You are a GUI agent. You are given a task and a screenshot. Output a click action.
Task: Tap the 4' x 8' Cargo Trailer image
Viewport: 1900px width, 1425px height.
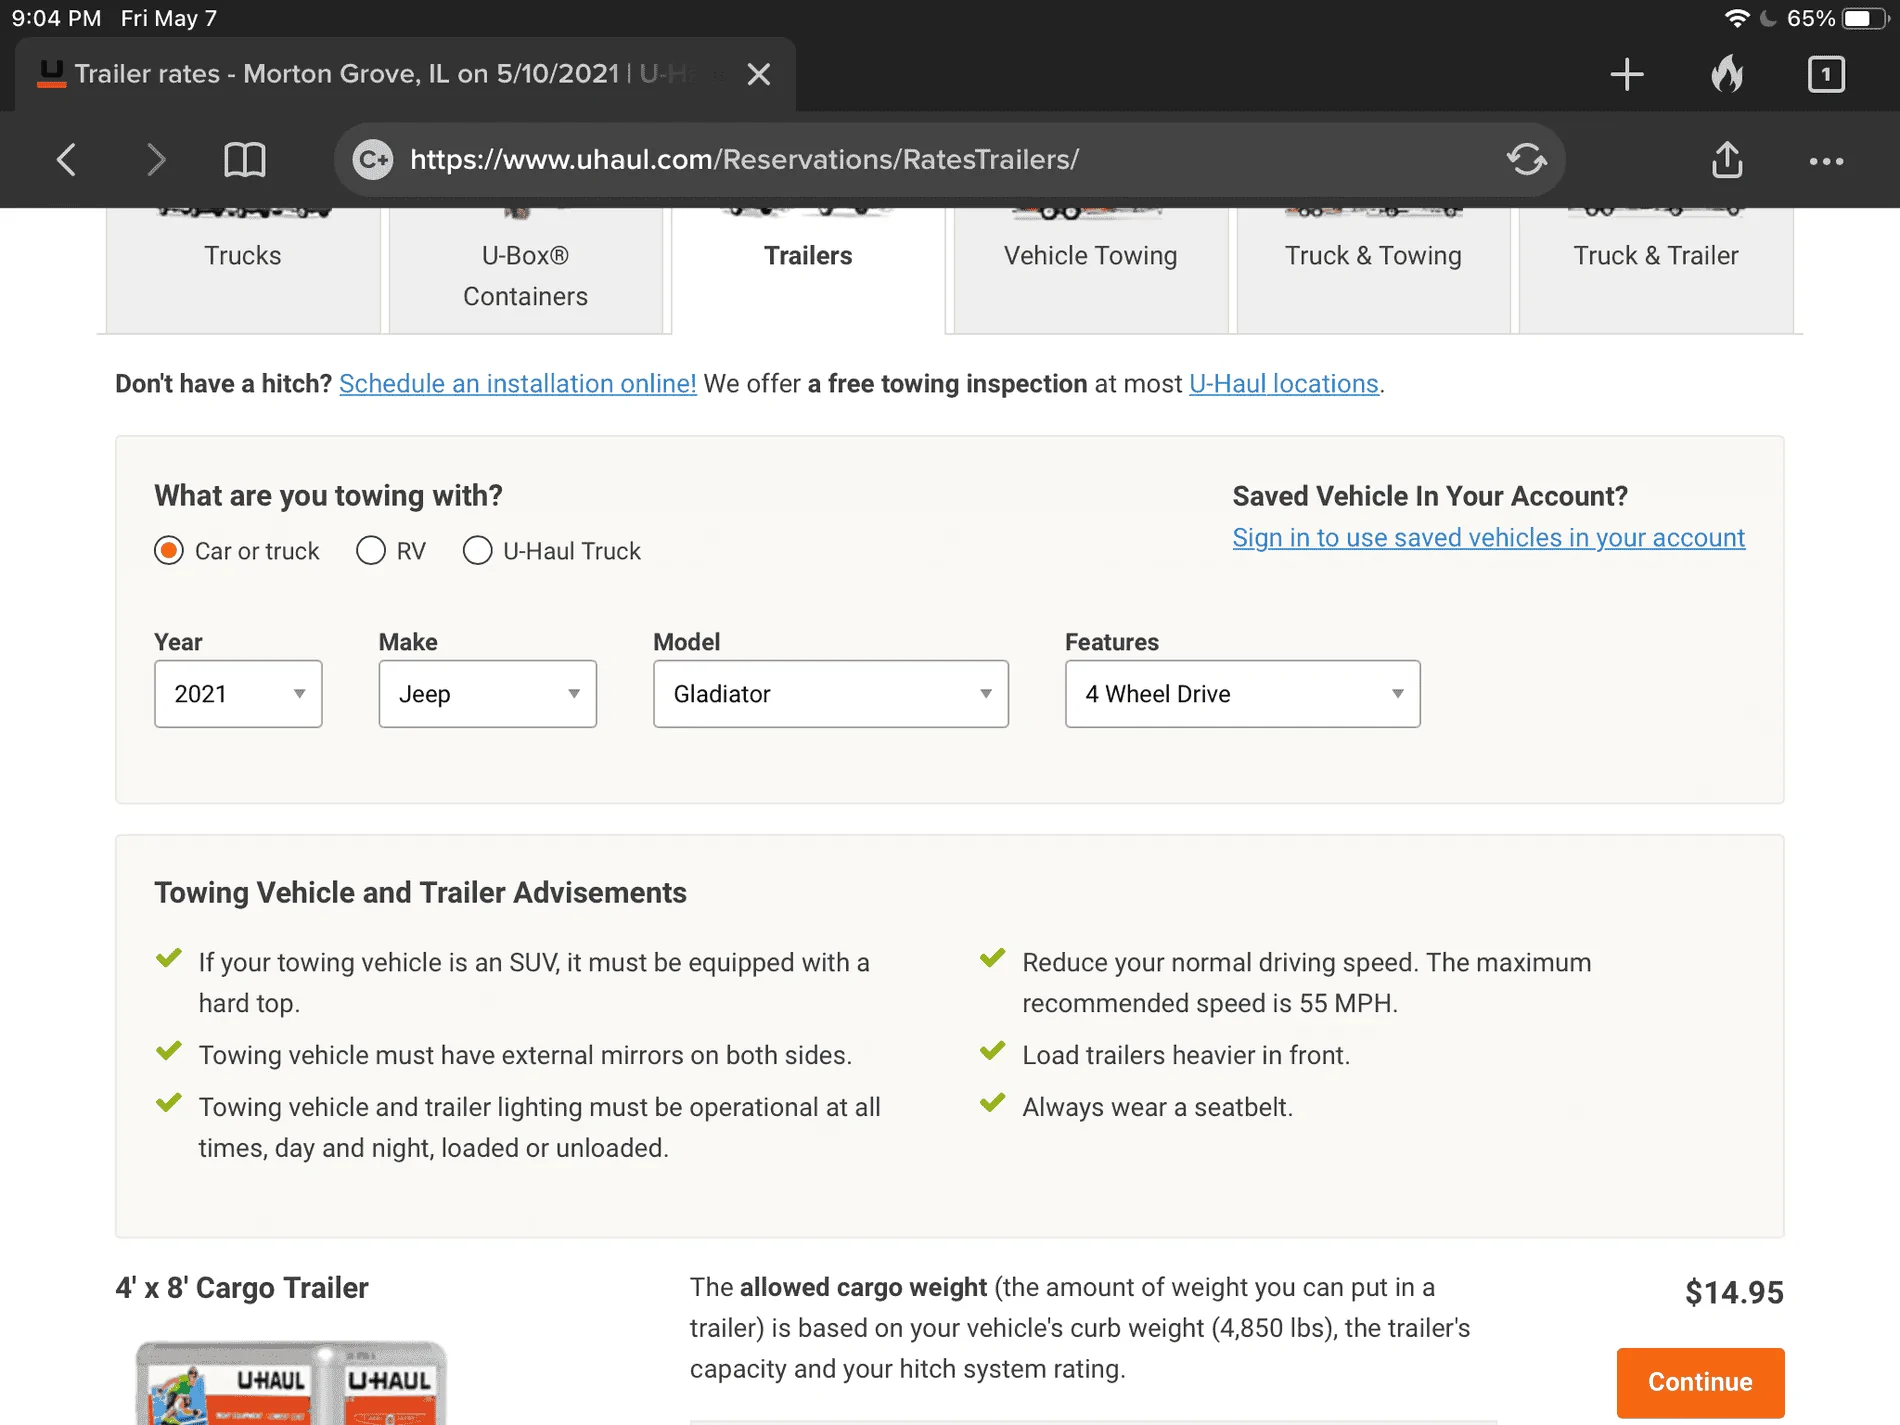291,1383
